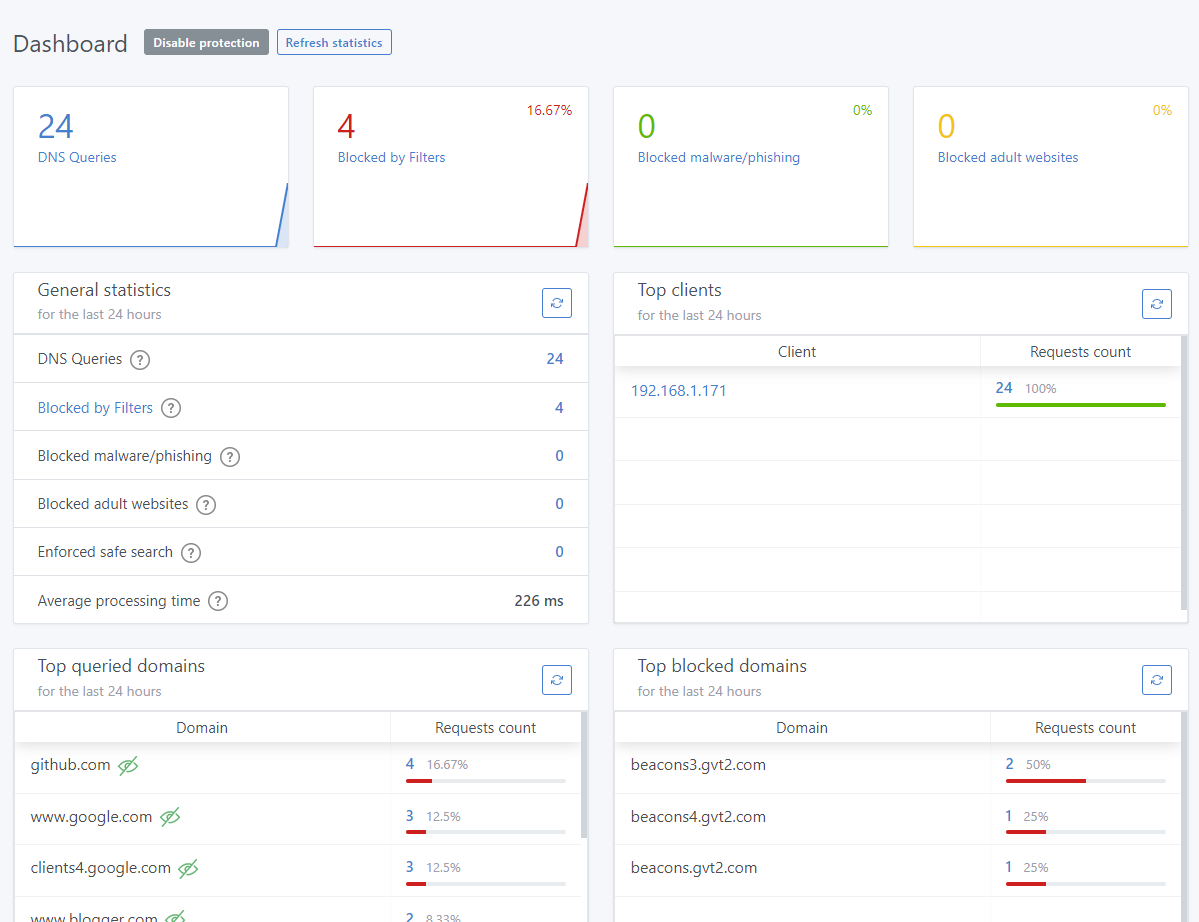Open help icon beside Blocked adult websites
This screenshot has width=1199, height=922.
coord(206,505)
